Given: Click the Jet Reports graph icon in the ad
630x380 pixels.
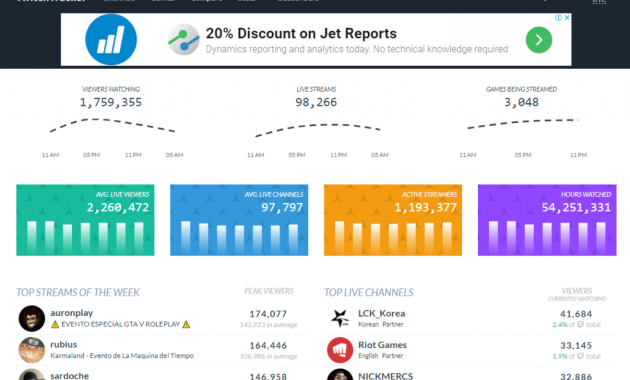Looking at the screenshot, I should (x=183, y=39).
